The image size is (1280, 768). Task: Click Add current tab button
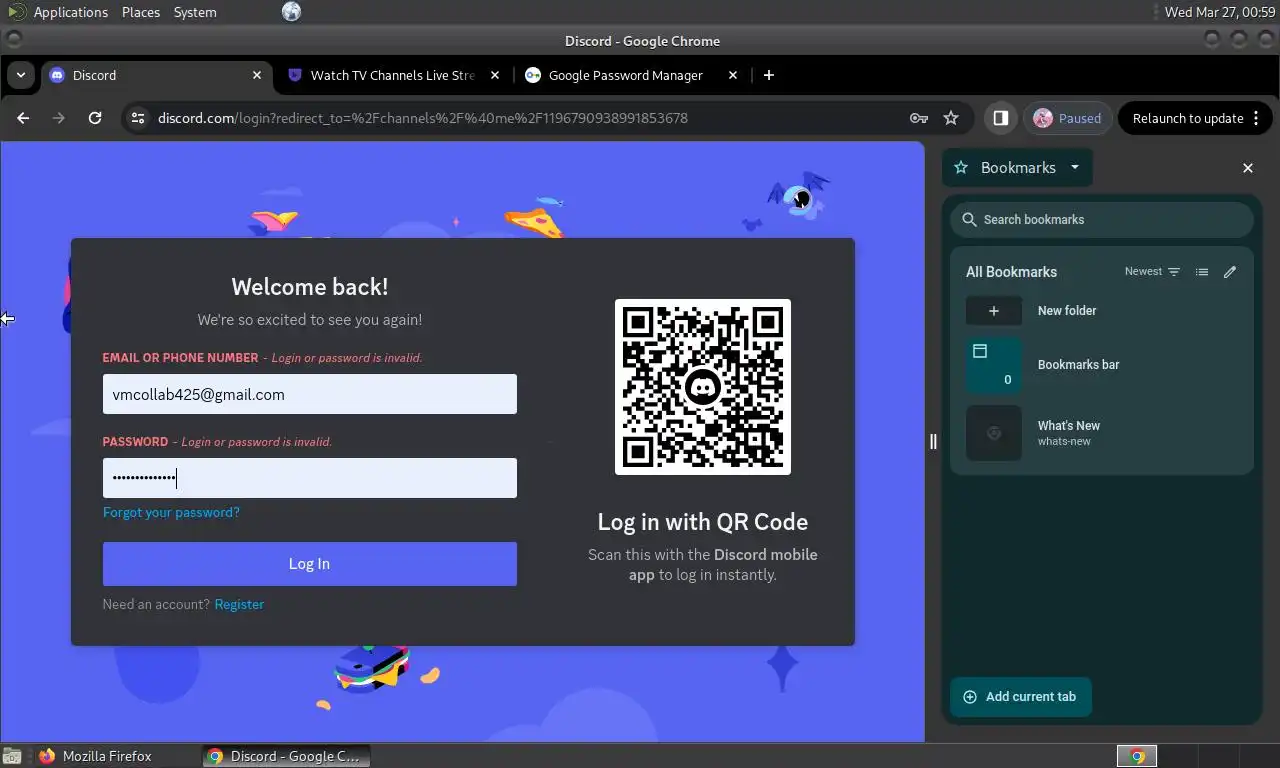pos(1020,697)
